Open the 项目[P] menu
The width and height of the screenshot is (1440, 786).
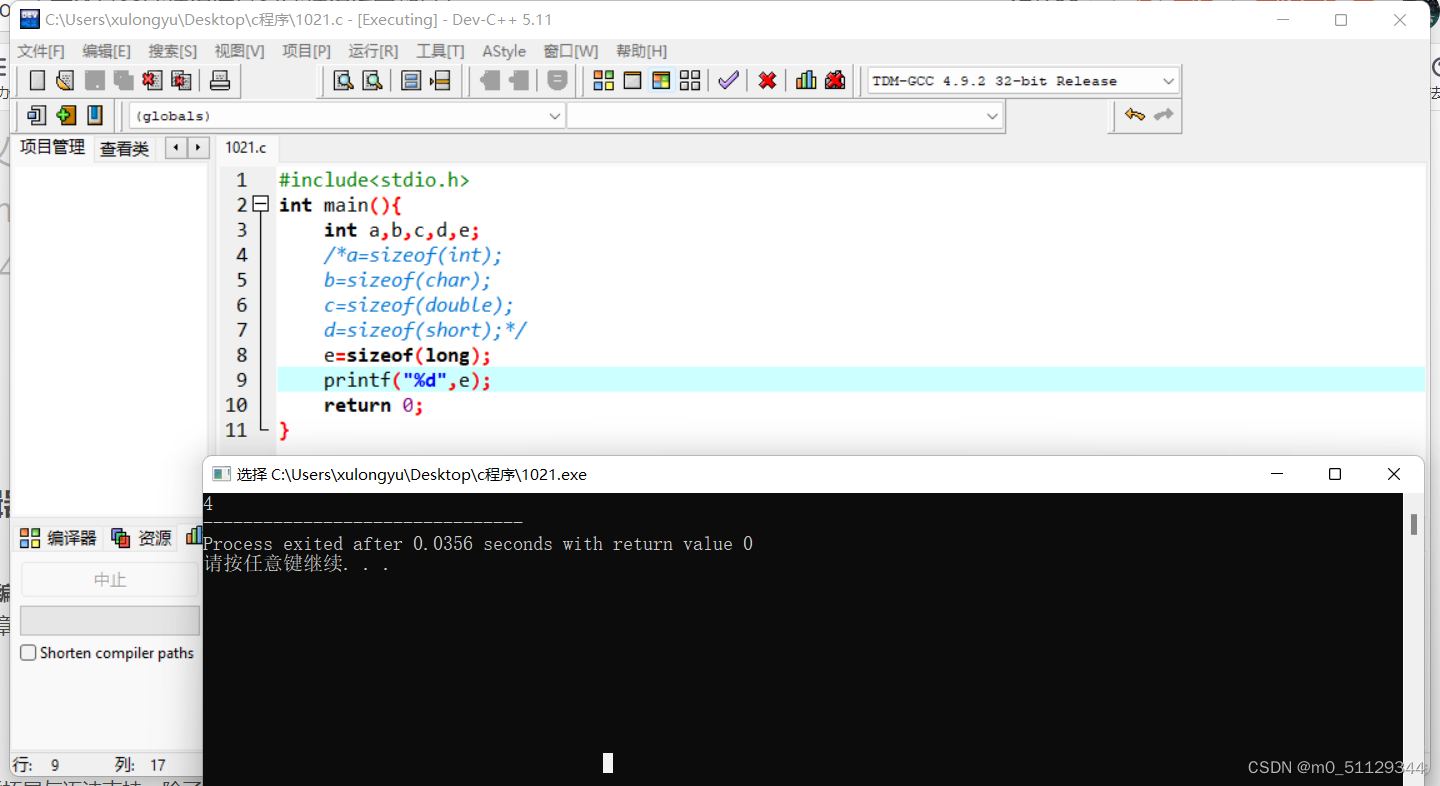[x=306, y=51]
